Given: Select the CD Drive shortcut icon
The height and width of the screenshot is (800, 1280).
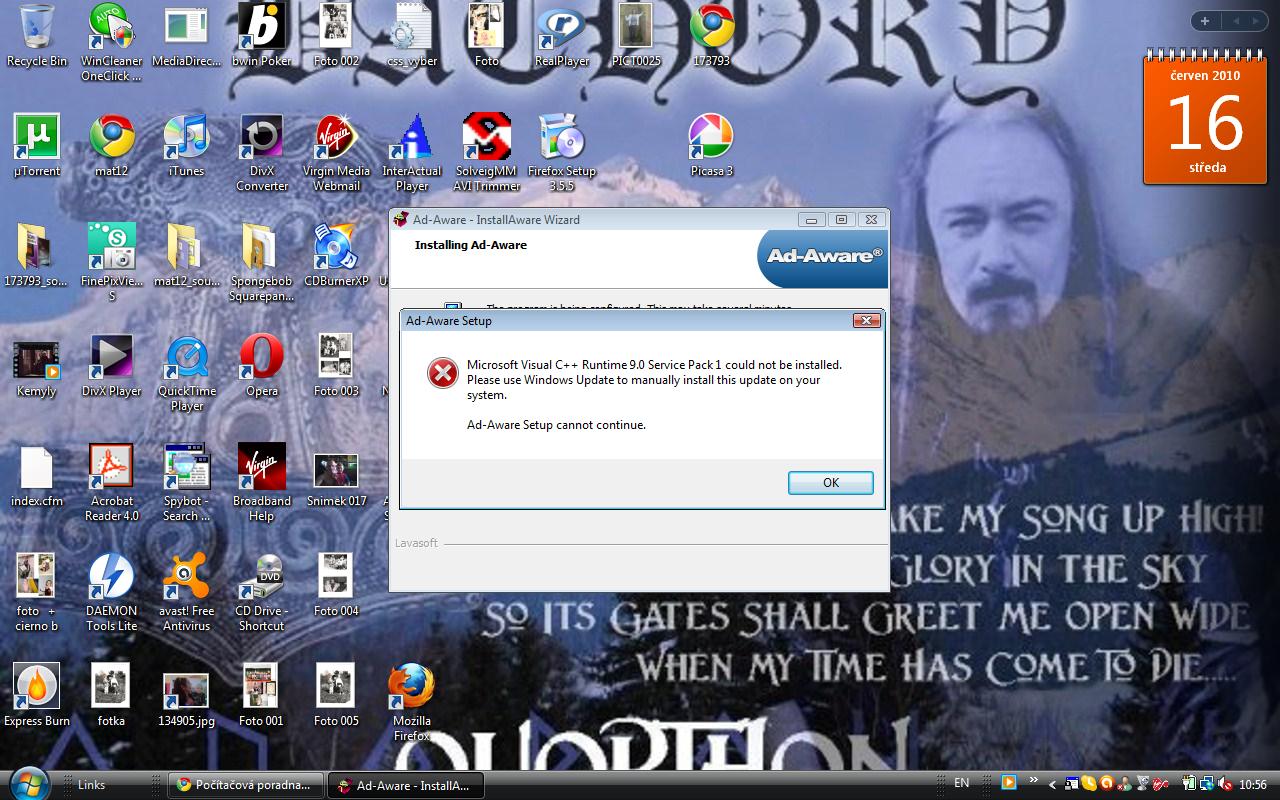Looking at the screenshot, I should click(x=261, y=593).
